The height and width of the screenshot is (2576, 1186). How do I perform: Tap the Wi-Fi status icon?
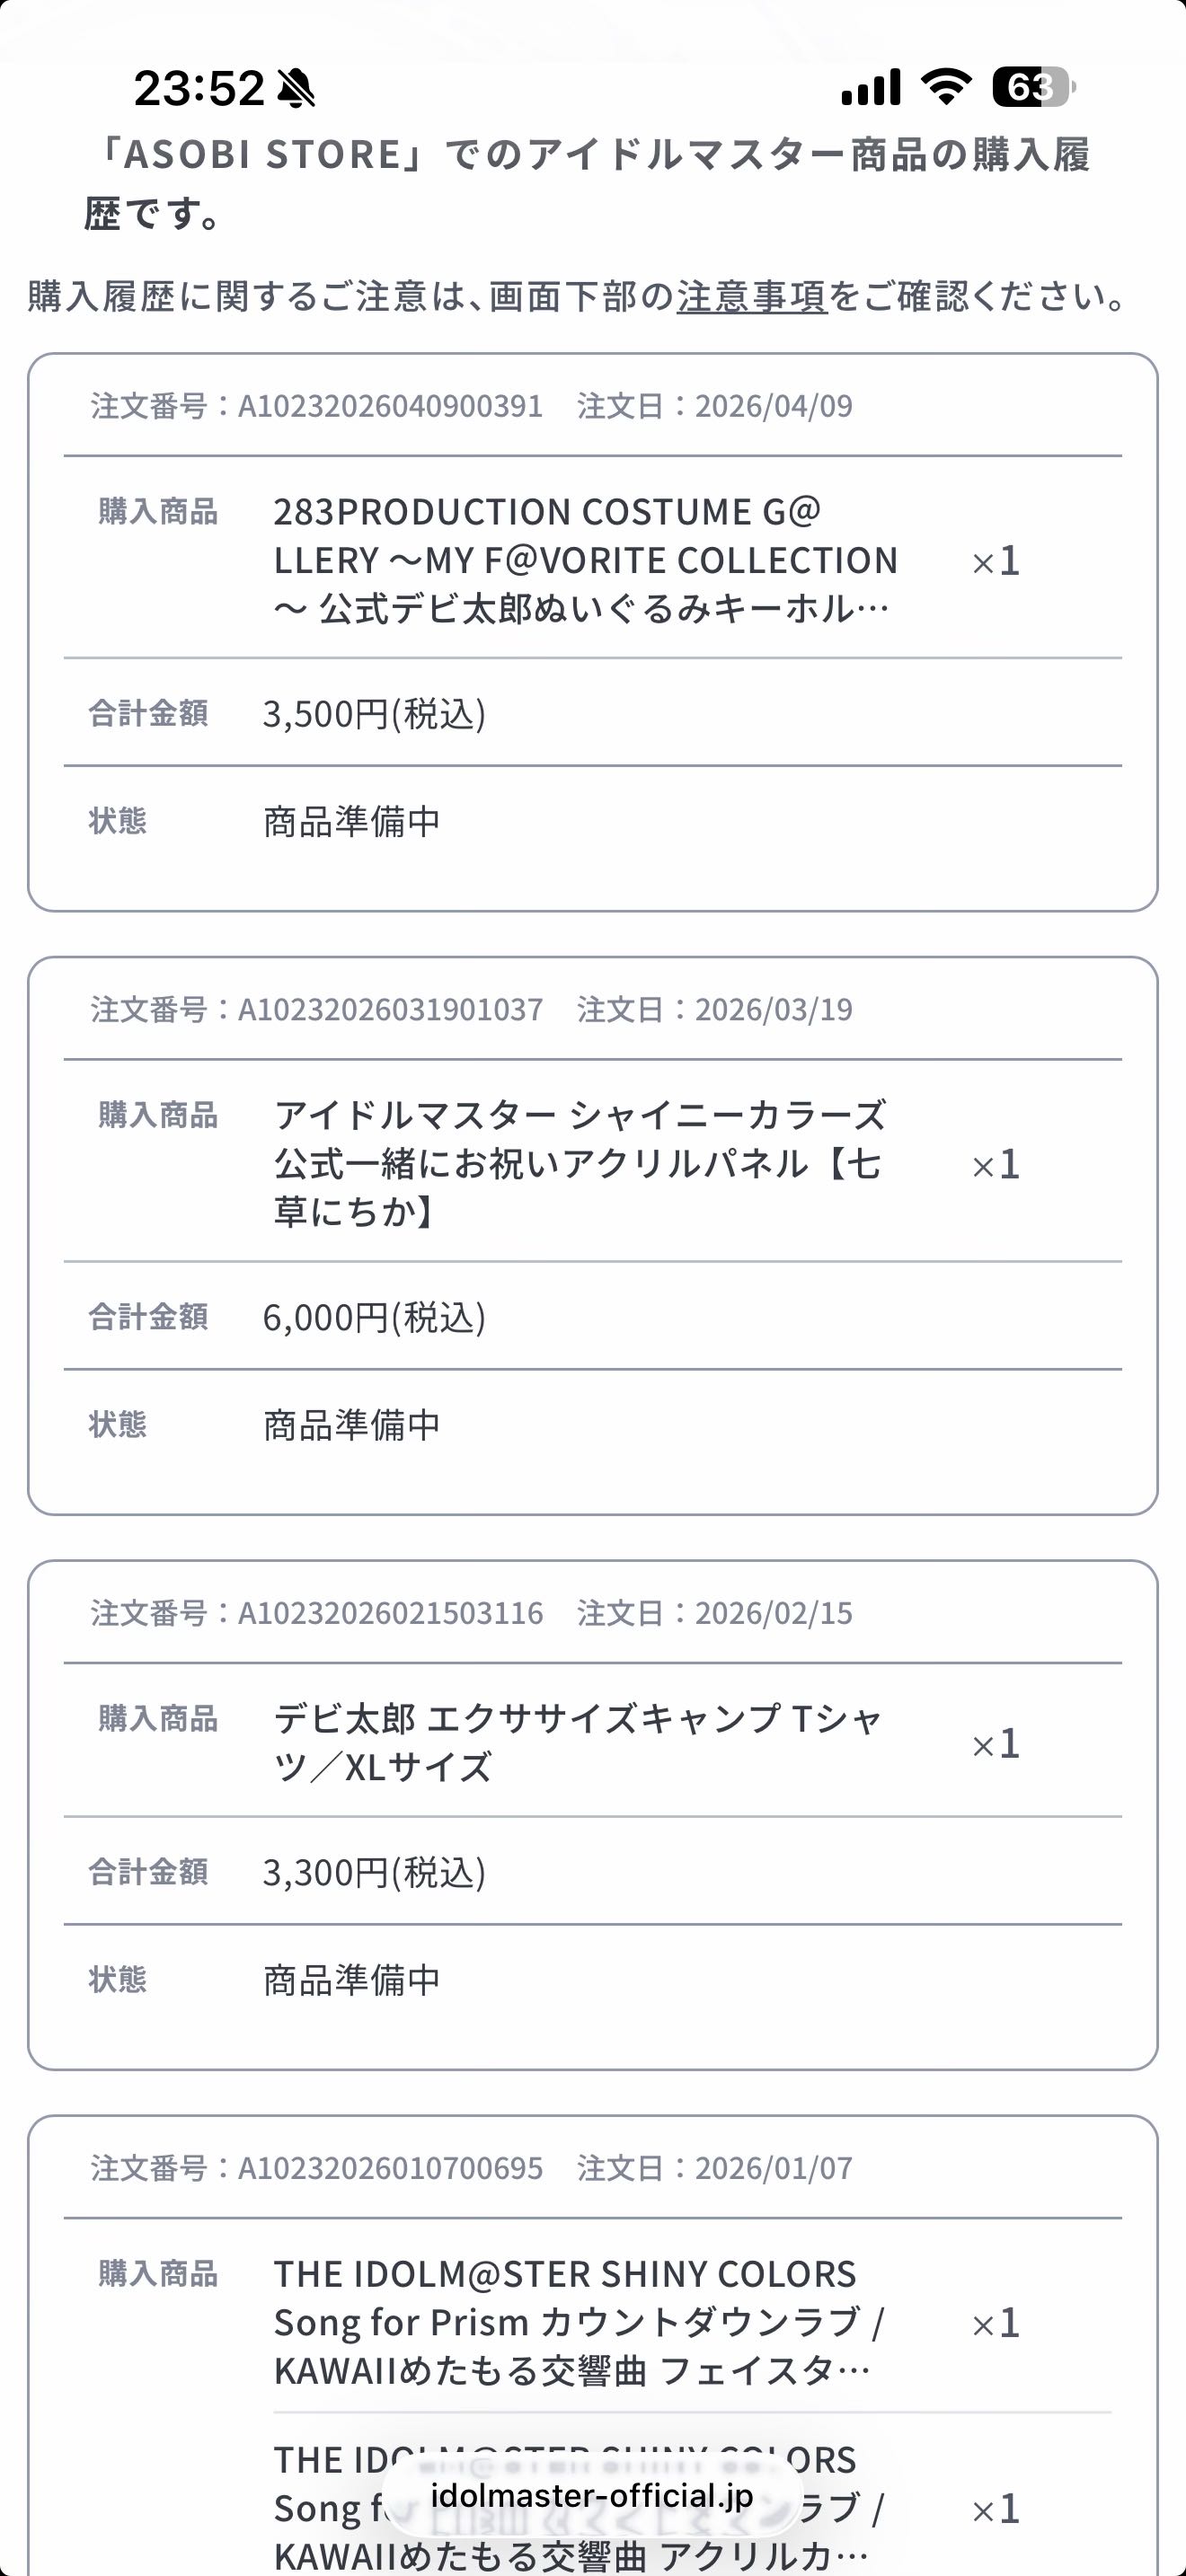(946, 88)
